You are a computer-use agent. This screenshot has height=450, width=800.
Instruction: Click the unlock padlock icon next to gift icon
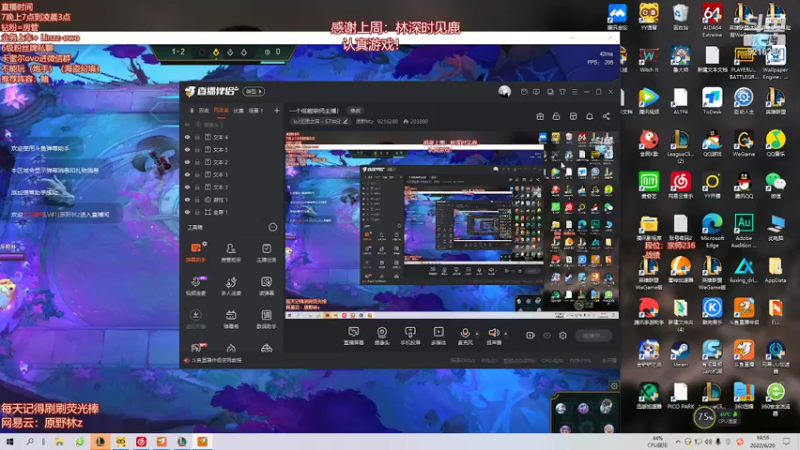[556, 116]
